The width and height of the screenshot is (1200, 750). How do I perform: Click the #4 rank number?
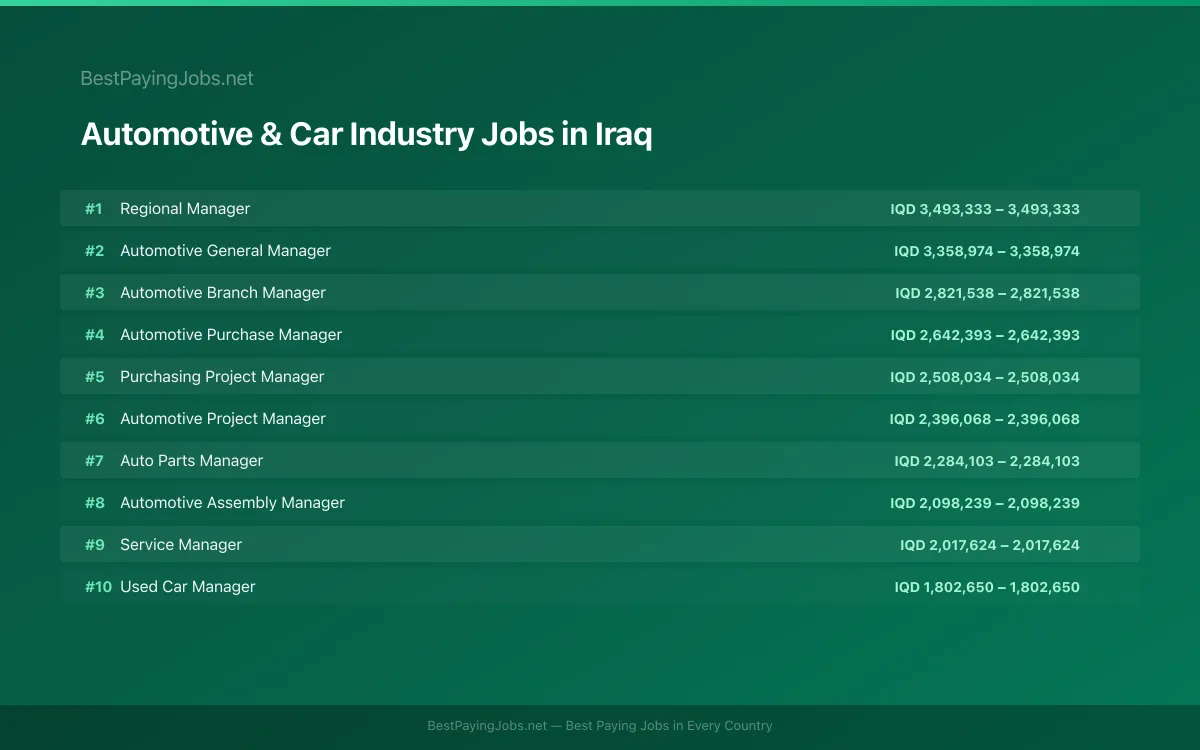(94, 335)
